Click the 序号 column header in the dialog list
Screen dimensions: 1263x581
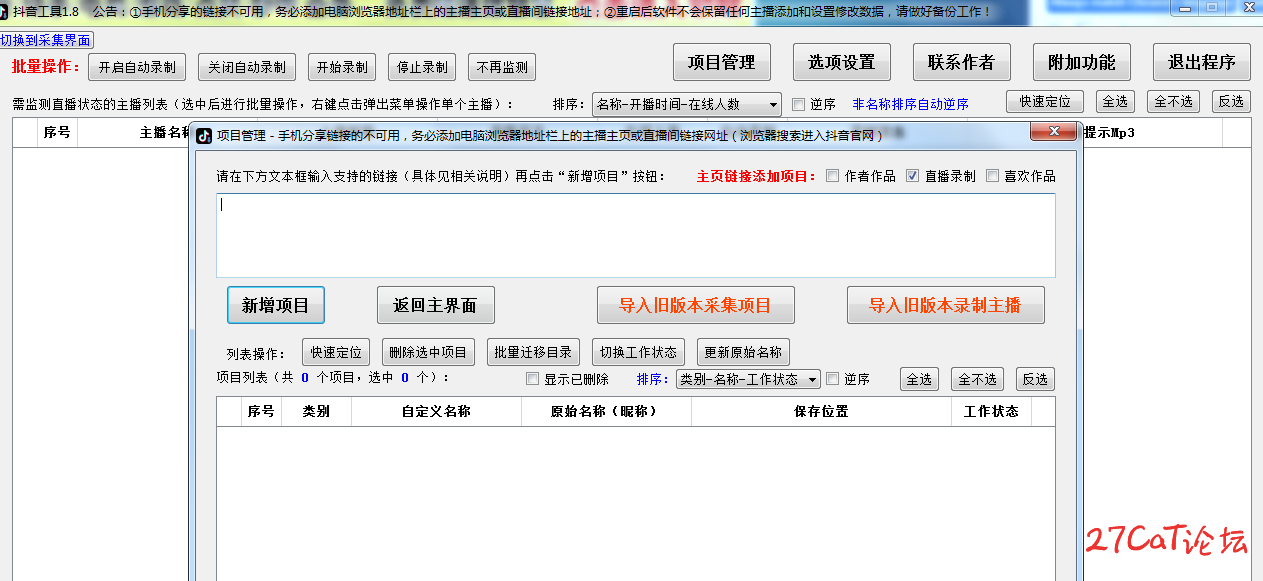tap(261, 411)
